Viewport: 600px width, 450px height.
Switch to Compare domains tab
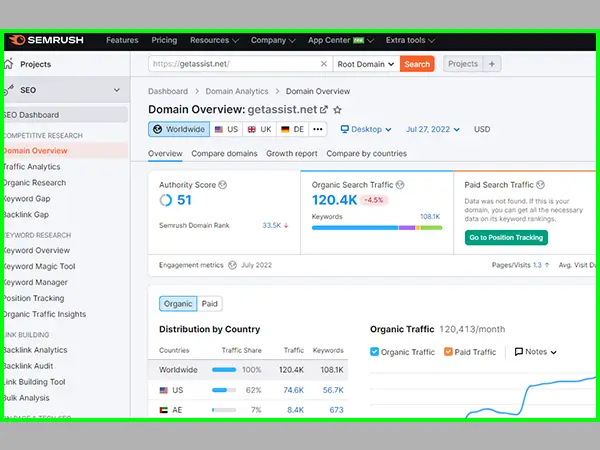click(x=224, y=153)
